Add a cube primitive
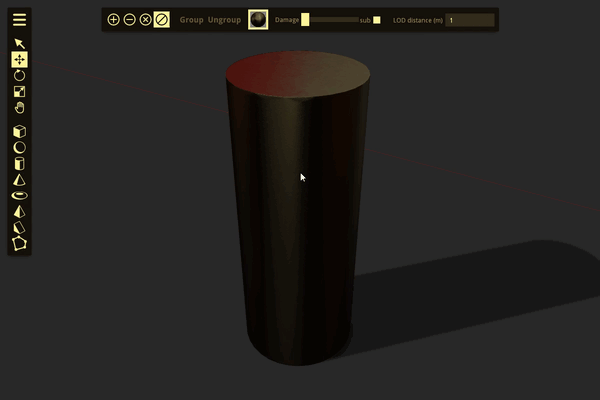The height and width of the screenshot is (400, 600). click(x=20, y=132)
